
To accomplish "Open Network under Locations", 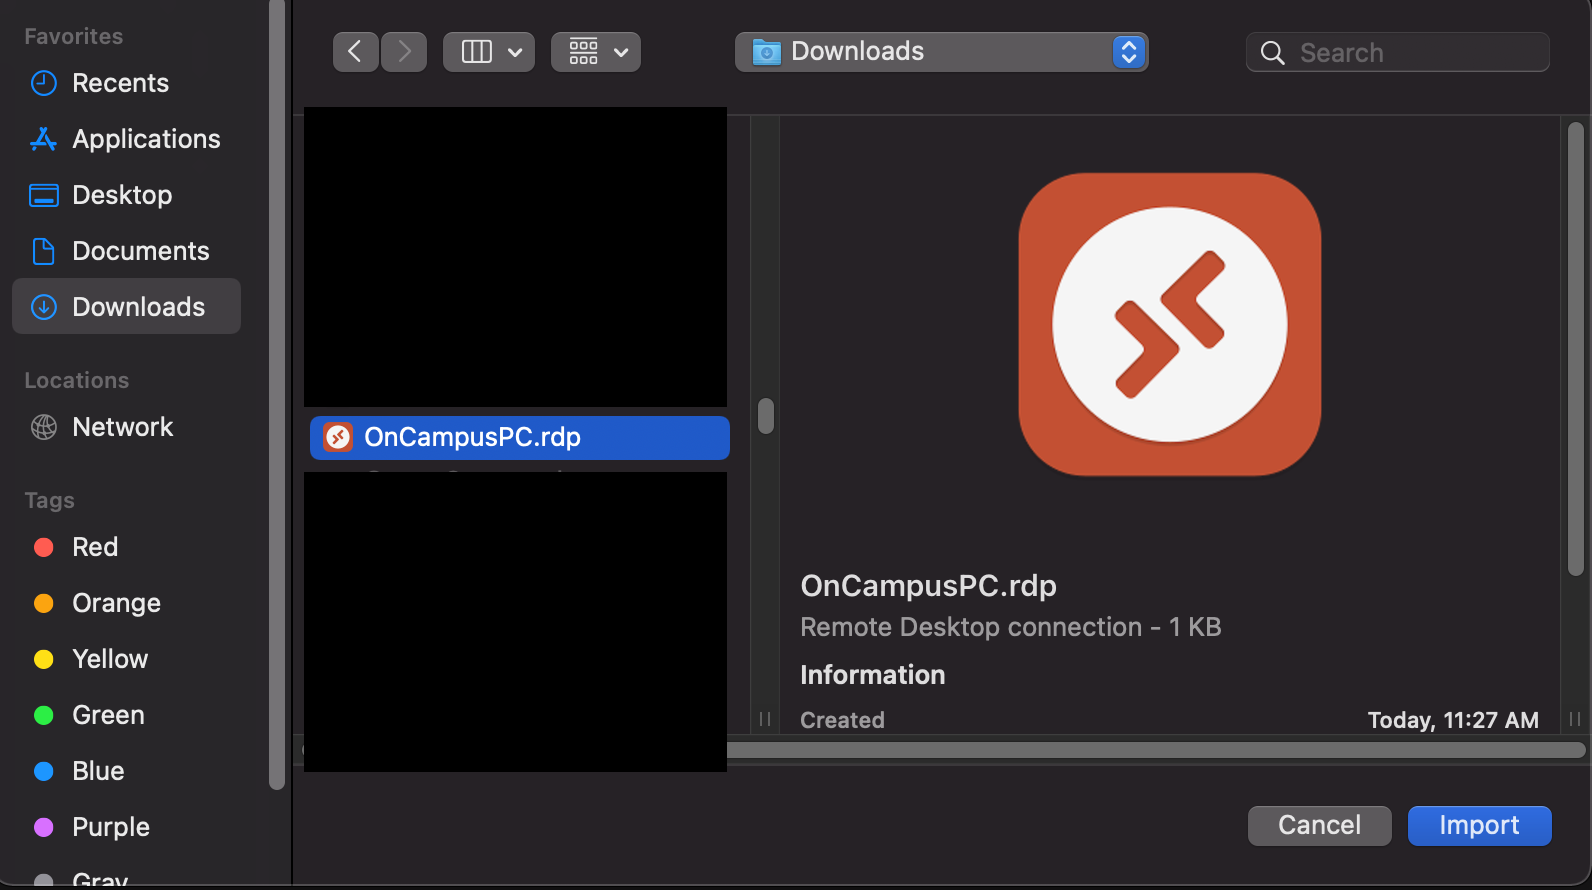I will [x=126, y=427].
